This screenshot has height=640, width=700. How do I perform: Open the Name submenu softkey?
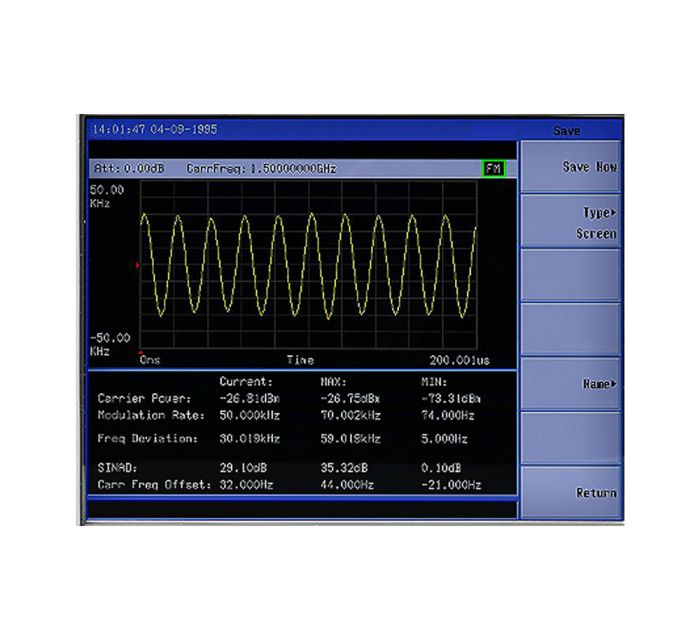coord(571,384)
